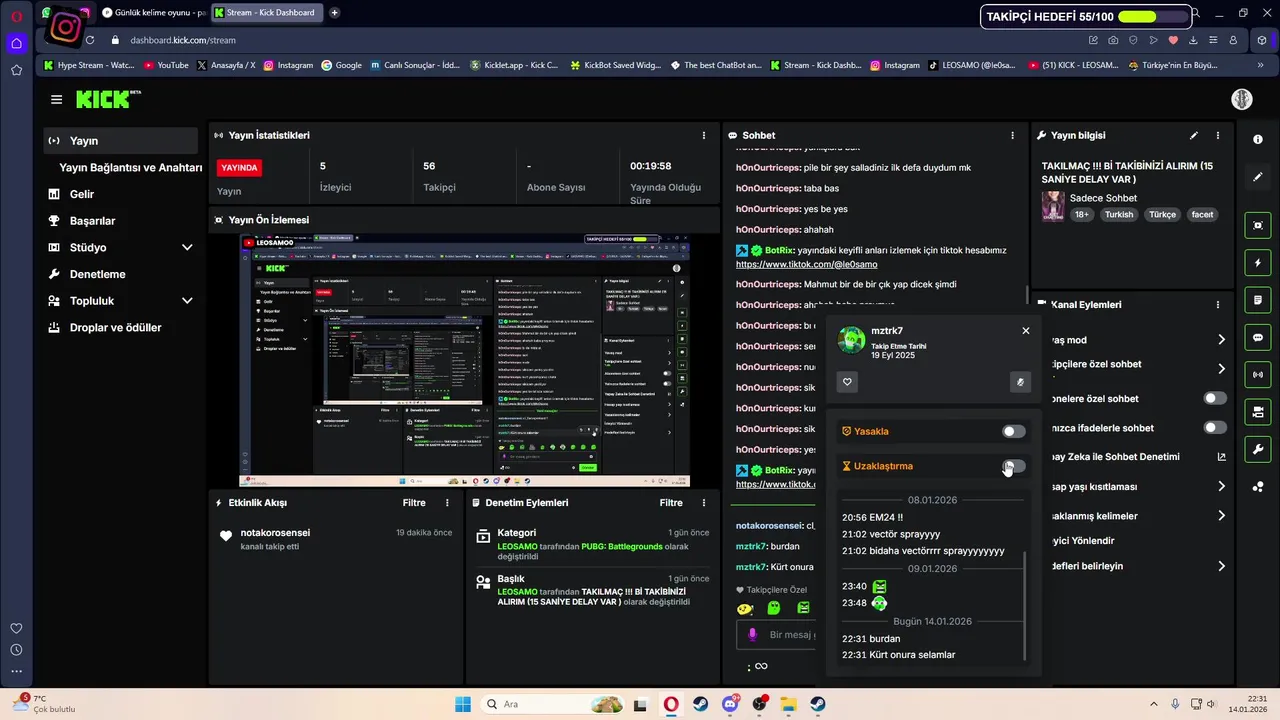
Task: Open Sohbet panel three-dot menu
Action: pyautogui.click(x=1012, y=135)
